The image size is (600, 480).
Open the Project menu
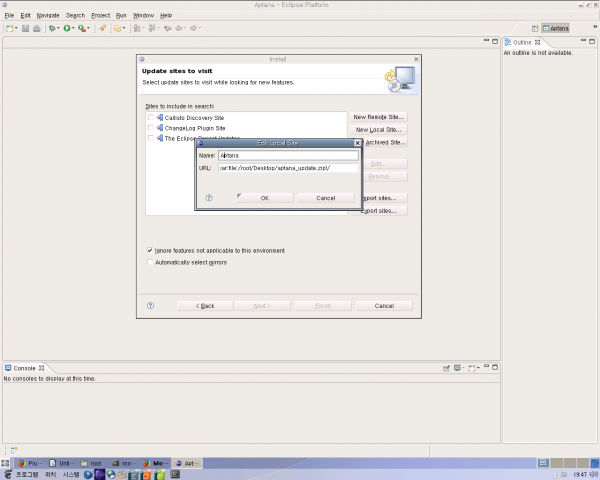coord(101,15)
